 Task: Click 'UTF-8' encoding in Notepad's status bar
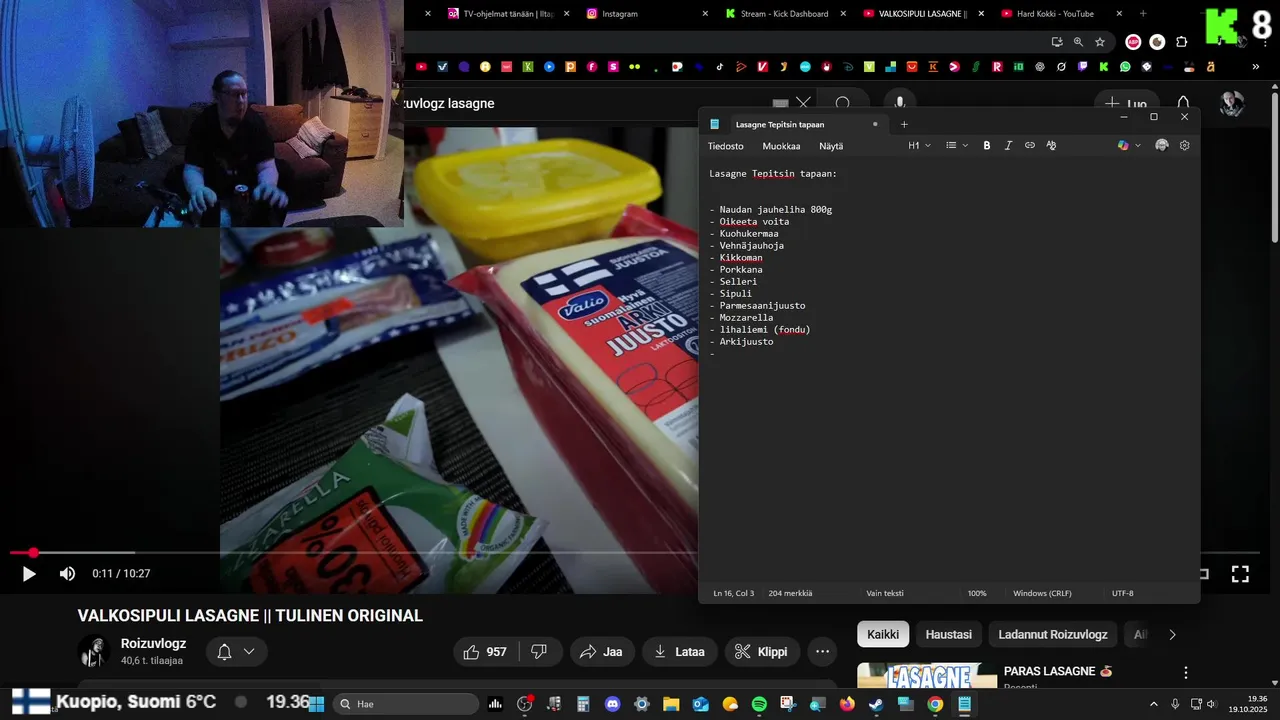(1123, 593)
